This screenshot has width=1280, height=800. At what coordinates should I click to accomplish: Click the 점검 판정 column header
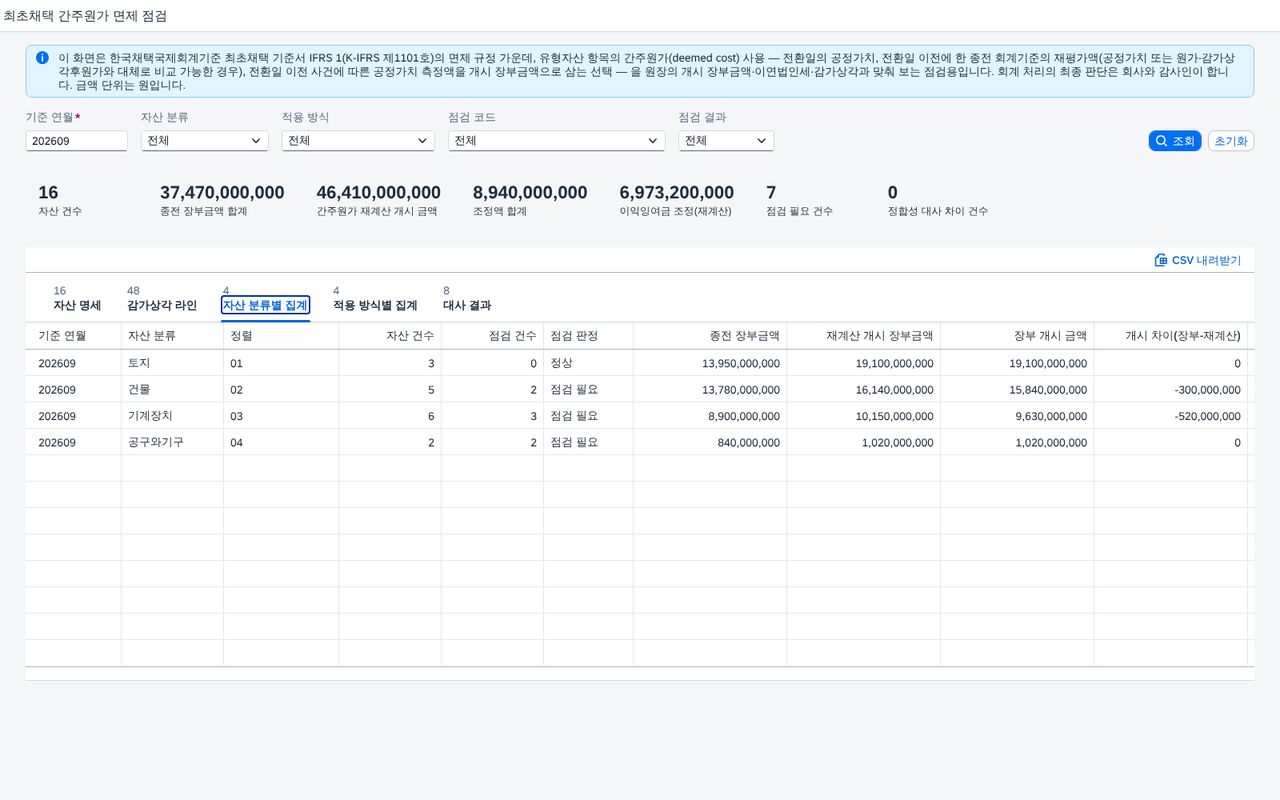588,336
